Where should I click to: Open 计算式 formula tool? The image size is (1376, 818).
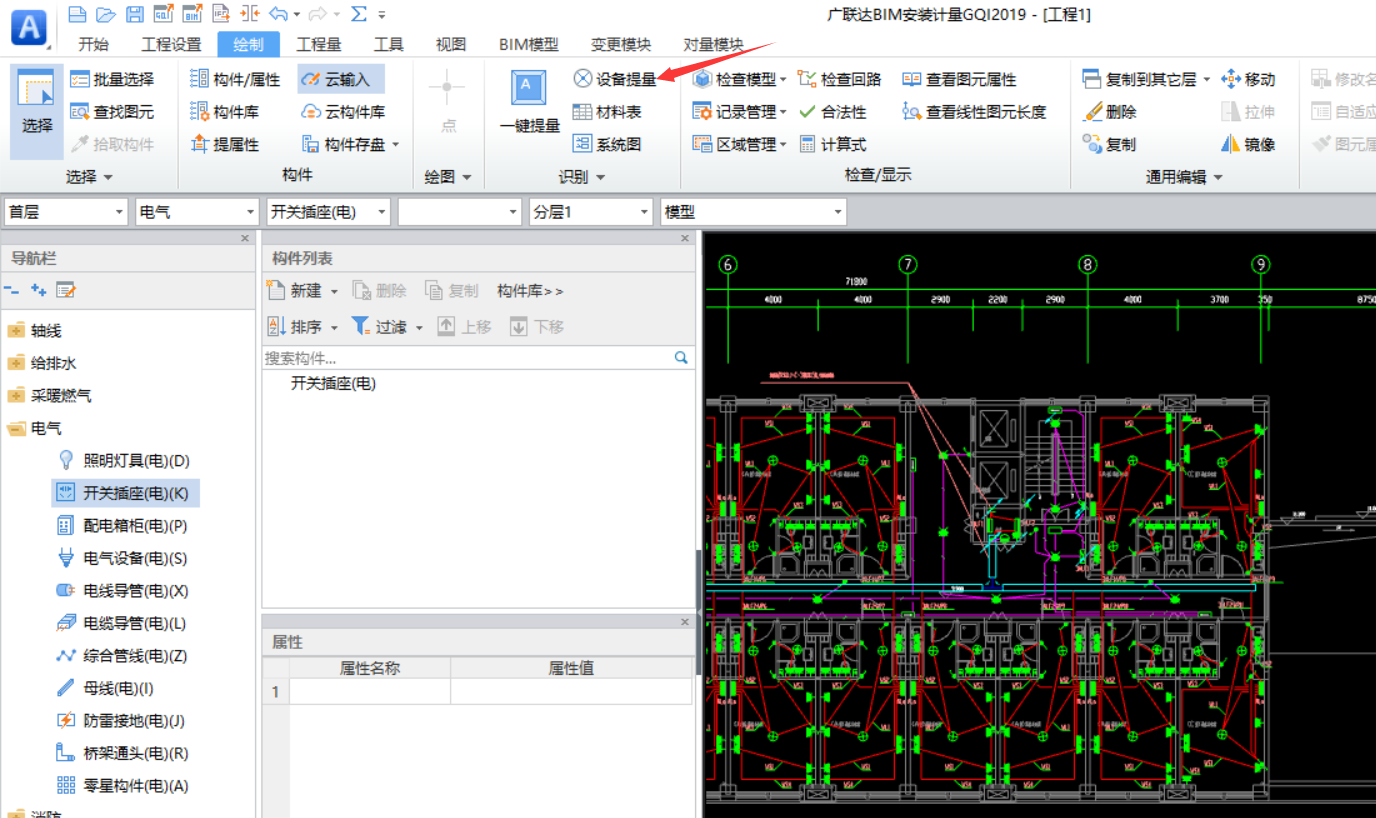pyautogui.click(x=832, y=144)
